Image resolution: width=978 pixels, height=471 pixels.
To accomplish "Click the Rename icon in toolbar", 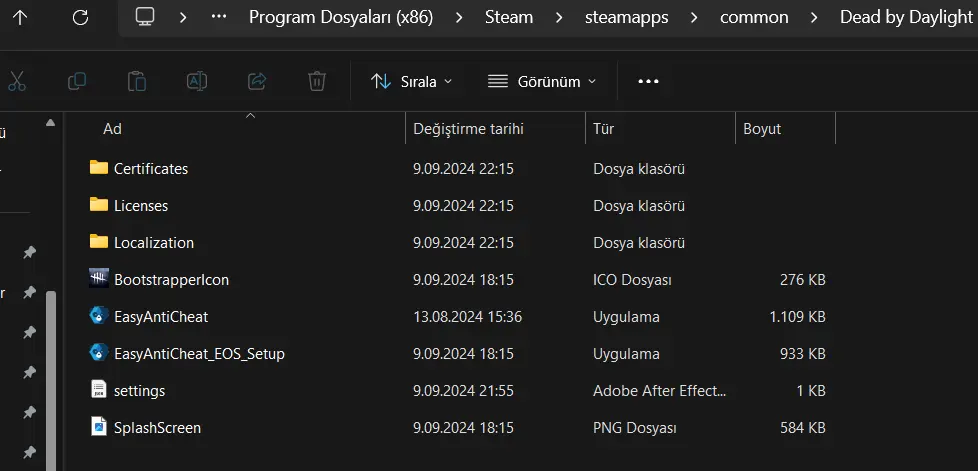I will (x=196, y=81).
